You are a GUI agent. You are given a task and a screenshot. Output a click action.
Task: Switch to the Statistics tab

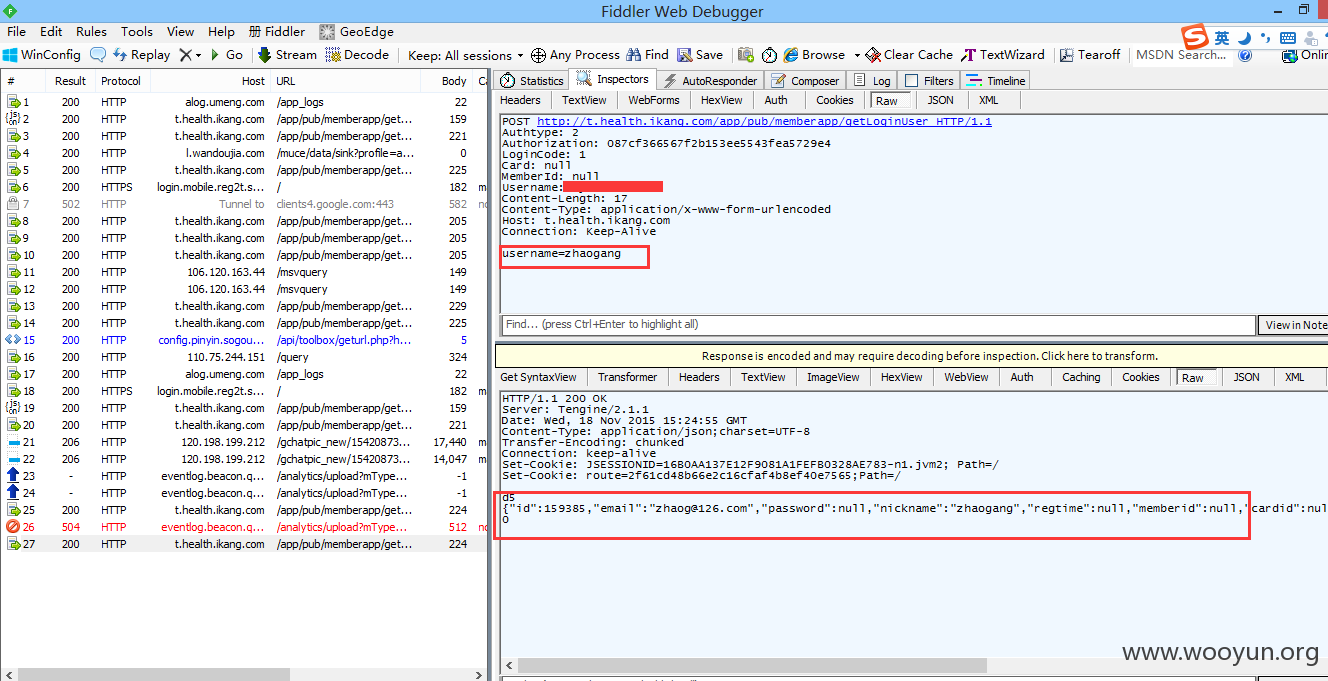click(532, 81)
